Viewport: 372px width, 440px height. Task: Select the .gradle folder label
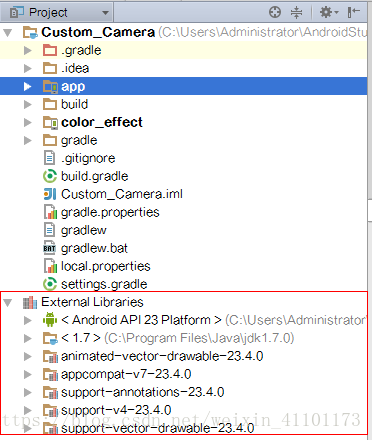tap(81, 51)
